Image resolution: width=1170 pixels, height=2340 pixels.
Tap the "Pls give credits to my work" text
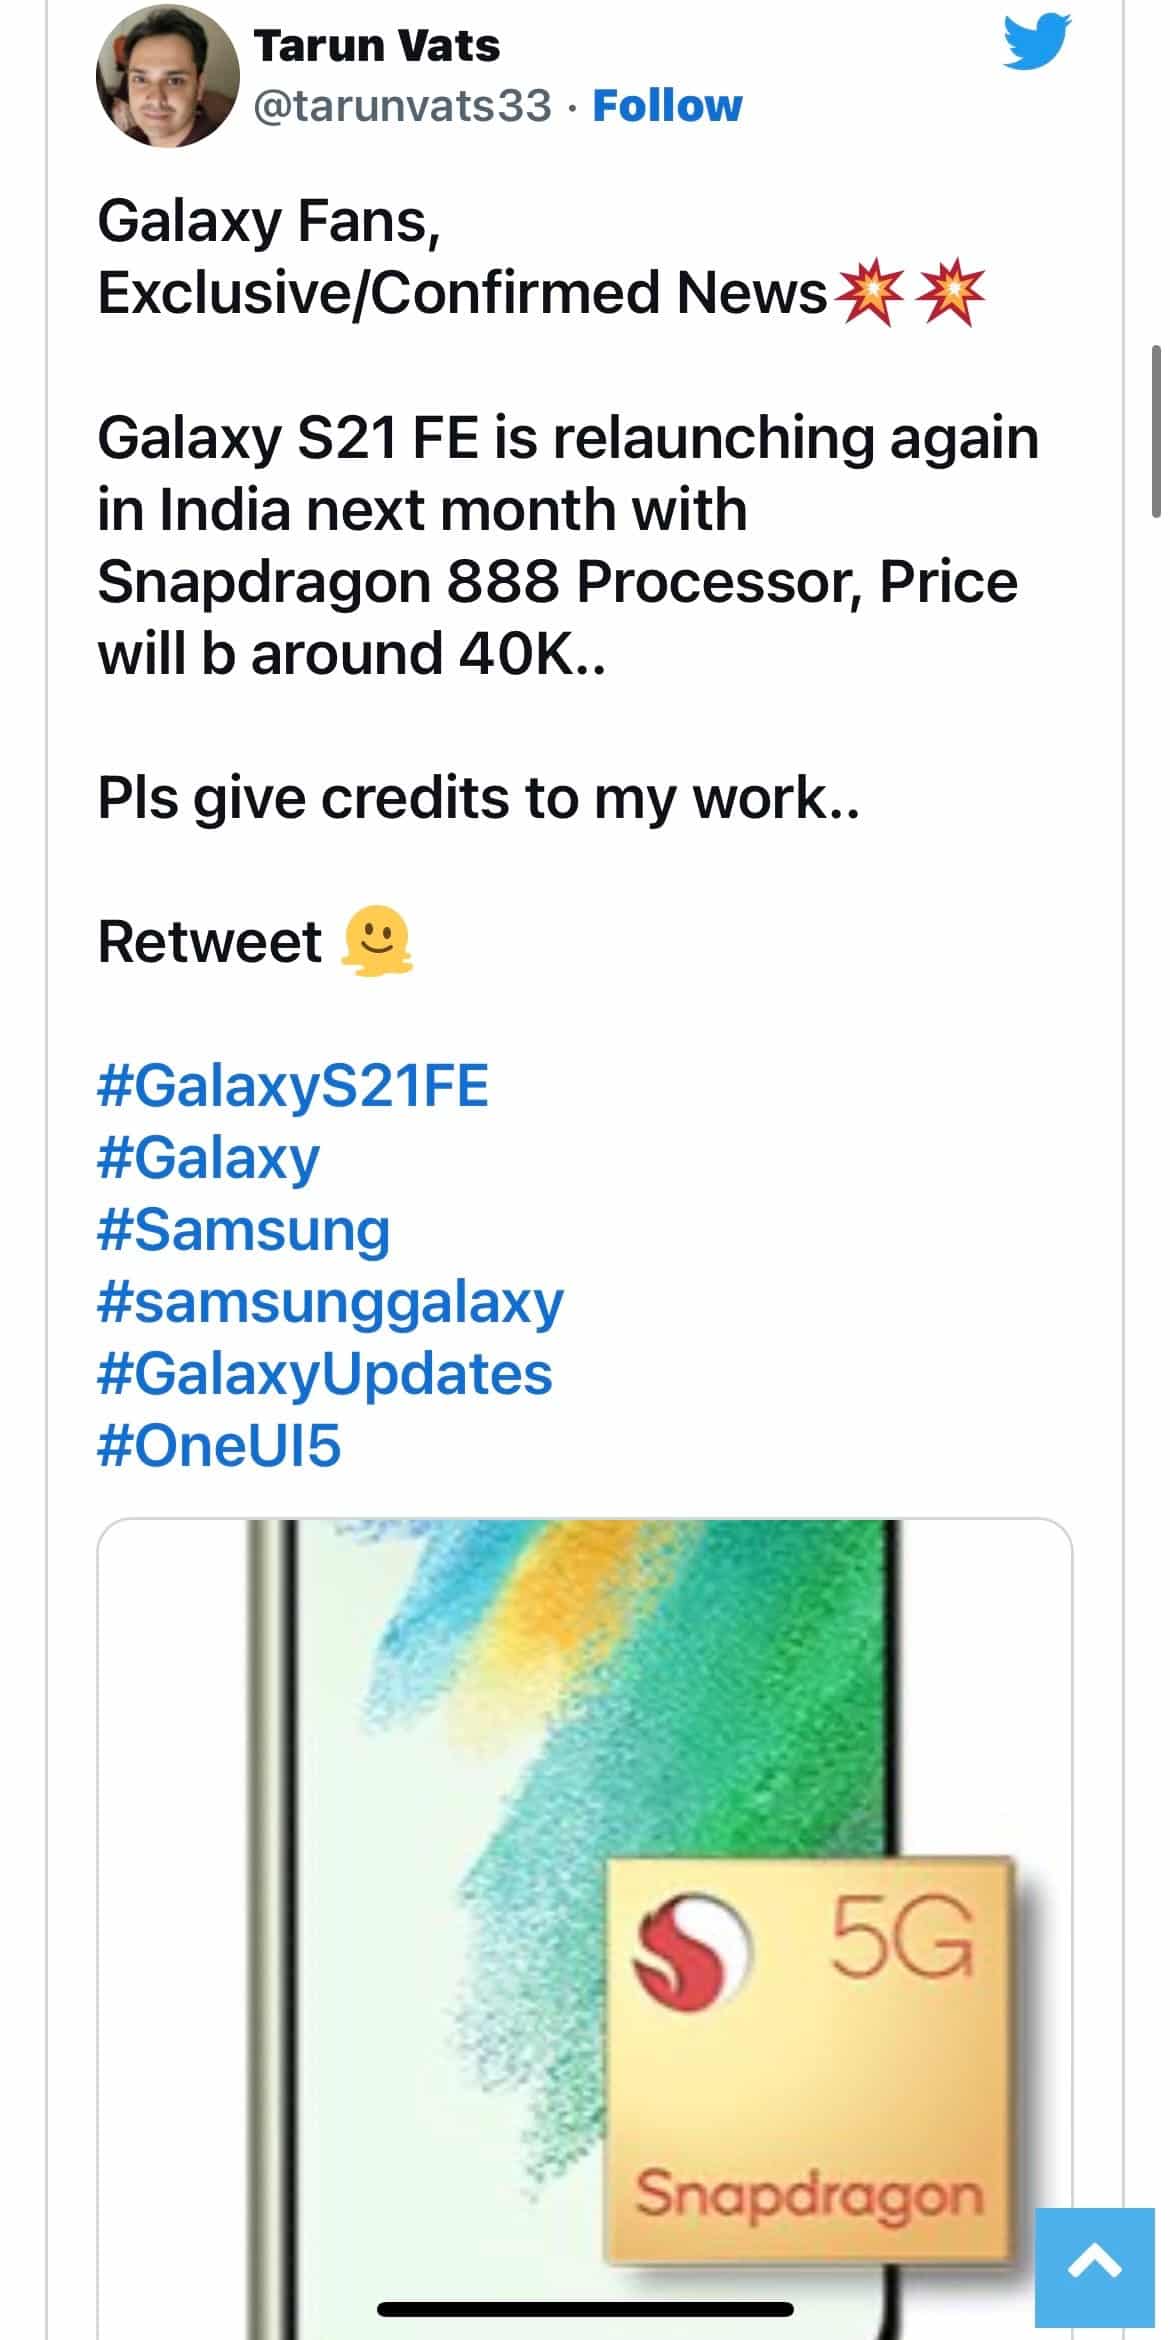(x=478, y=798)
